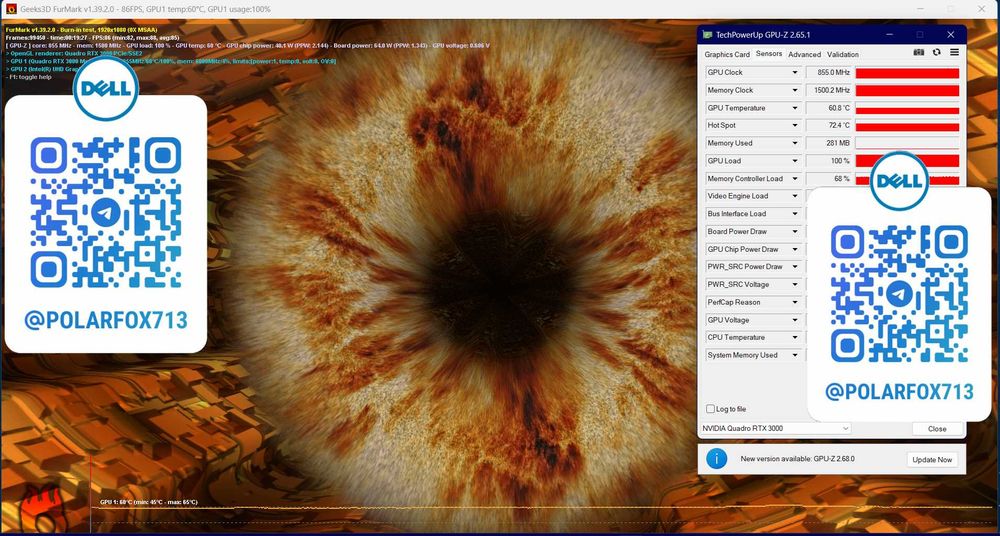Open the GPU Clock sensor dropdown
This screenshot has height=536, width=1000.
[795, 73]
